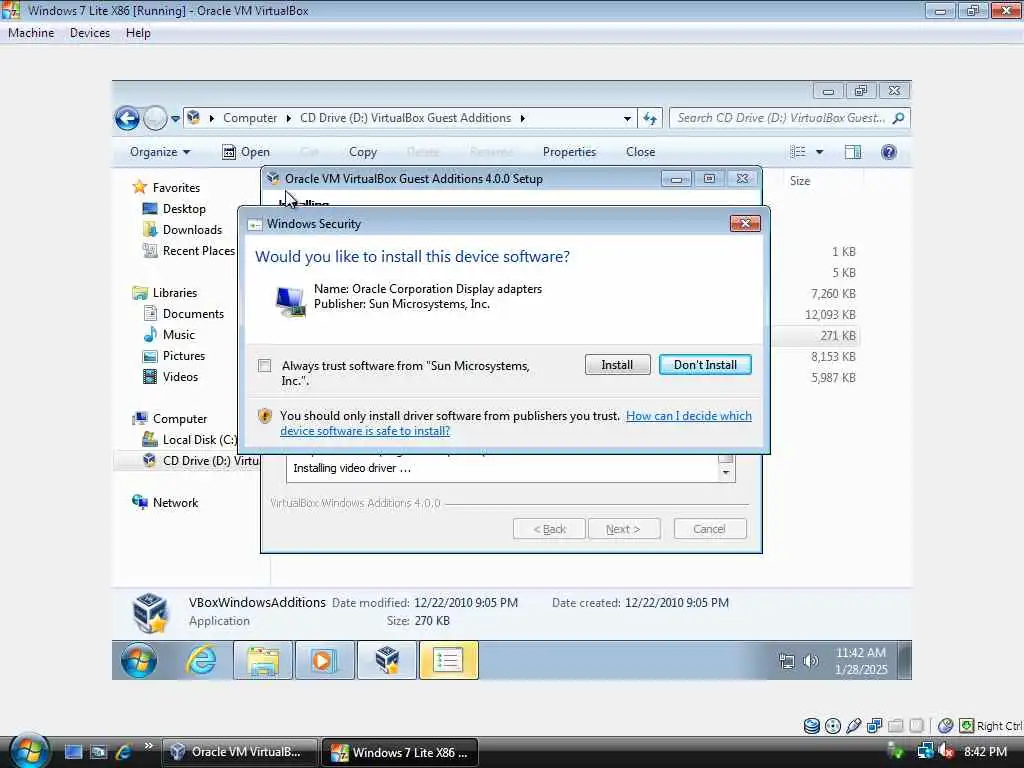
Task: Launch Internet Explorer from guest taskbar
Action: [x=201, y=660]
